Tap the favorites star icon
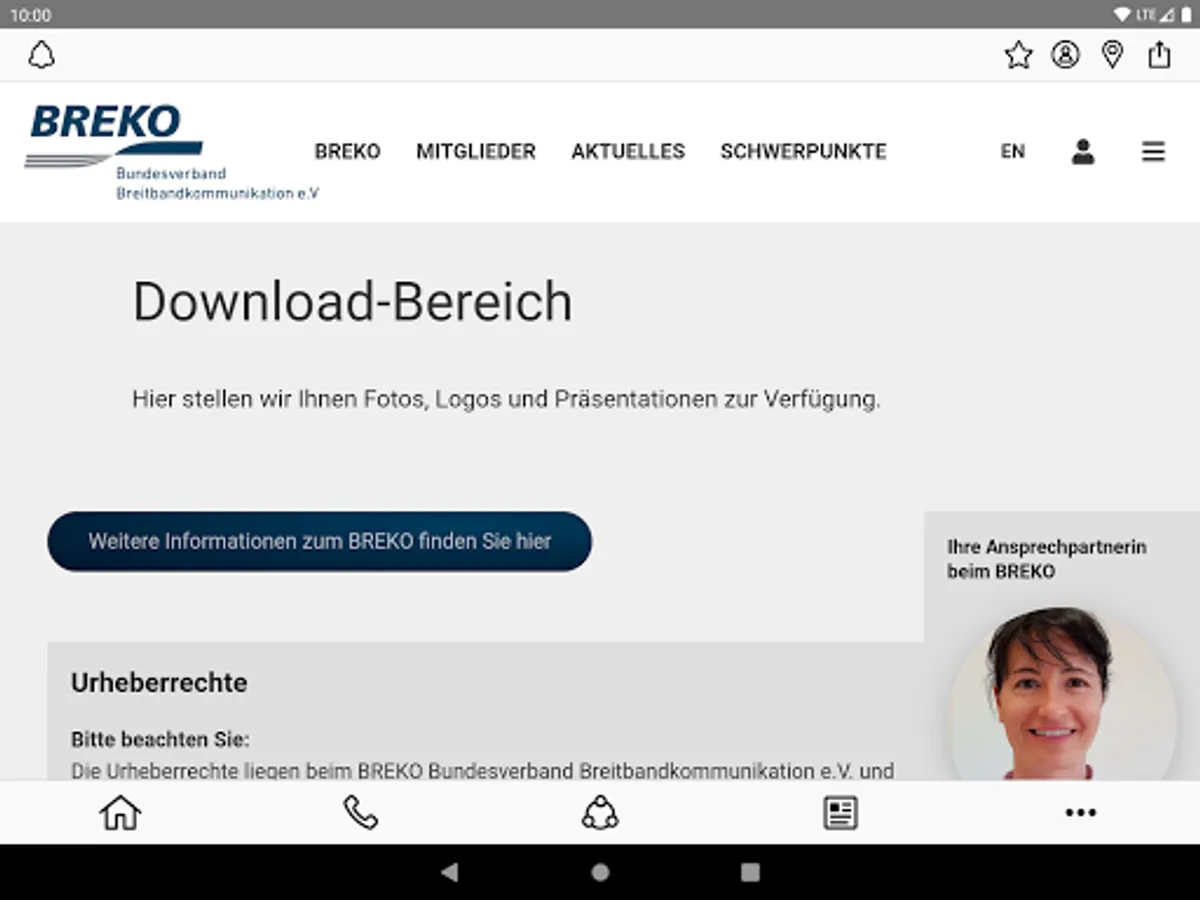Viewport: 1200px width, 900px height. click(x=1018, y=55)
